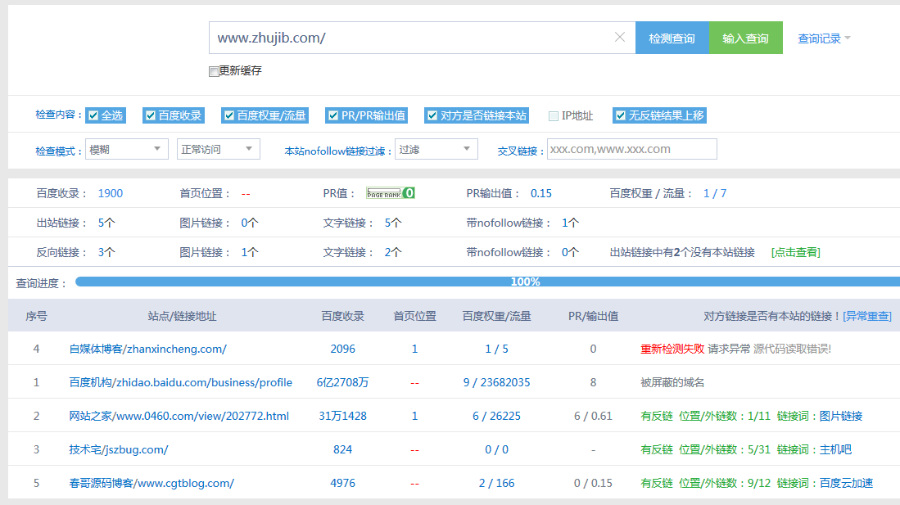The width and height of the screenshot is (900, 505).
Task: Open the nofollow 过滤 dropdown
Action: pyautogui.click(x=435, y=149)
